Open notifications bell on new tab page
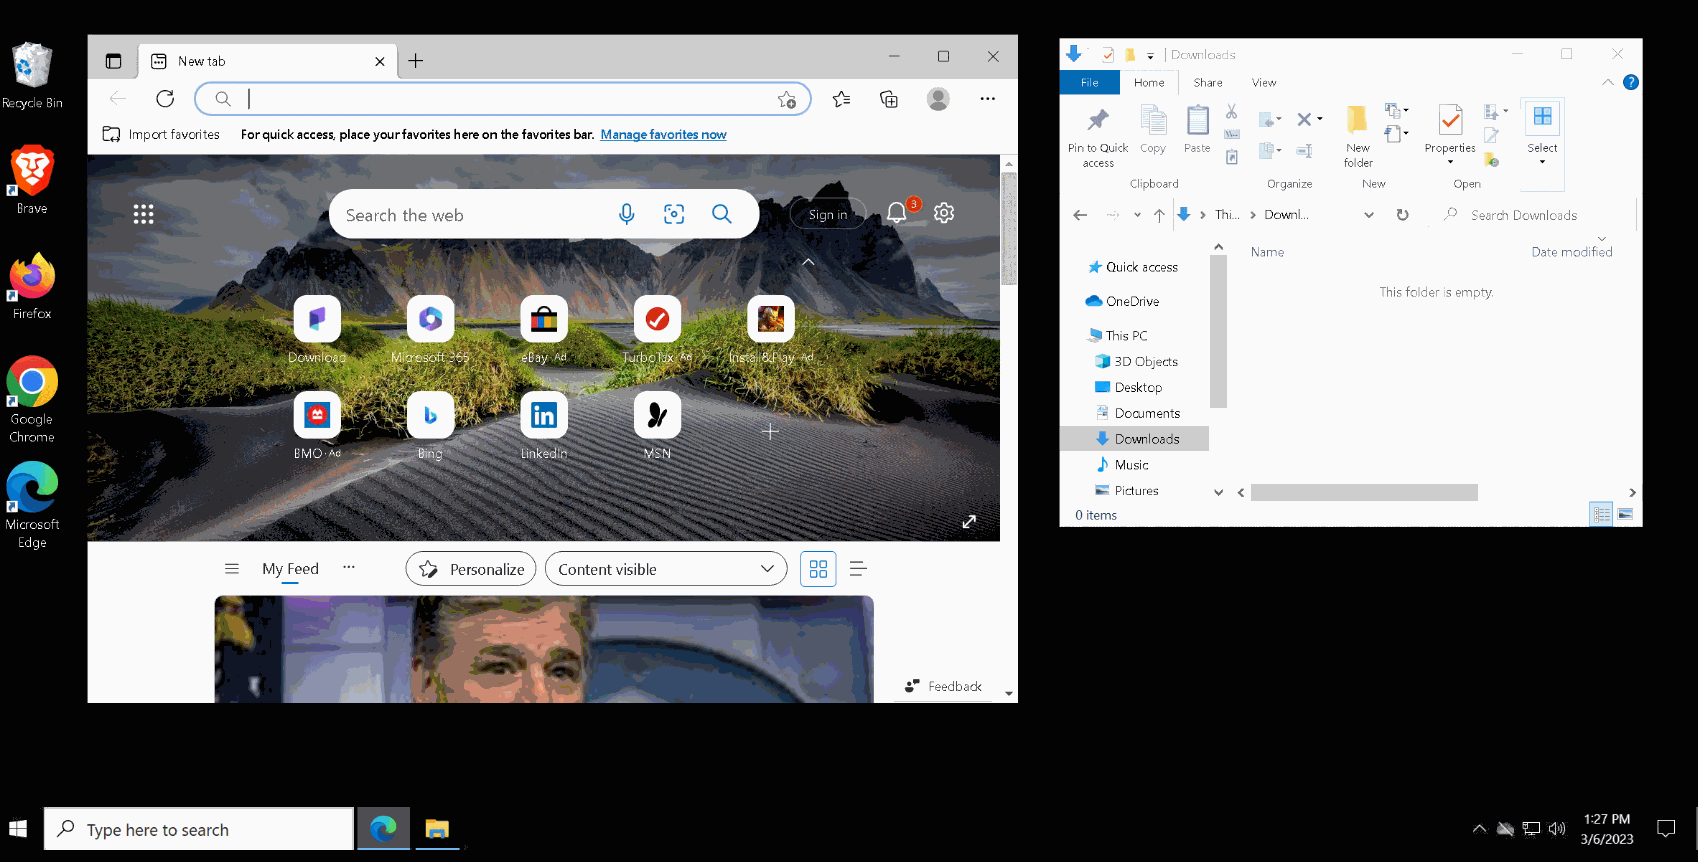 (x=897, y=212)
